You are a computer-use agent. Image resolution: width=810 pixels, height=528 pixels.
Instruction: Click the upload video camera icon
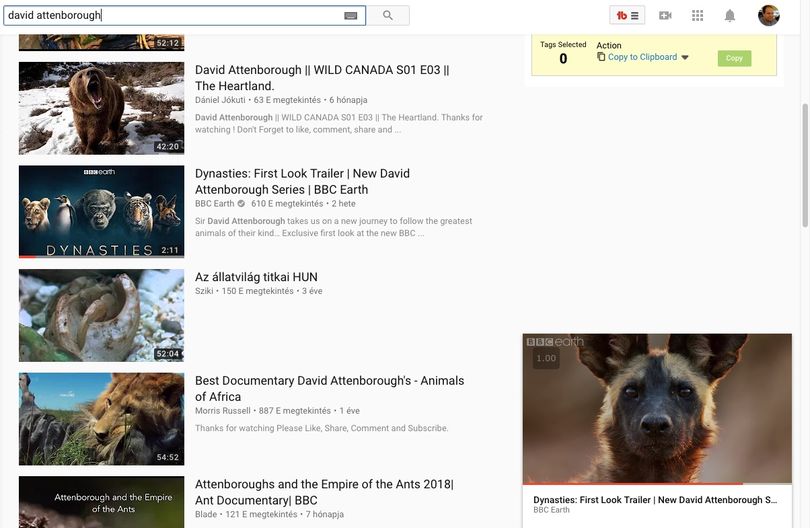(665, 15)
